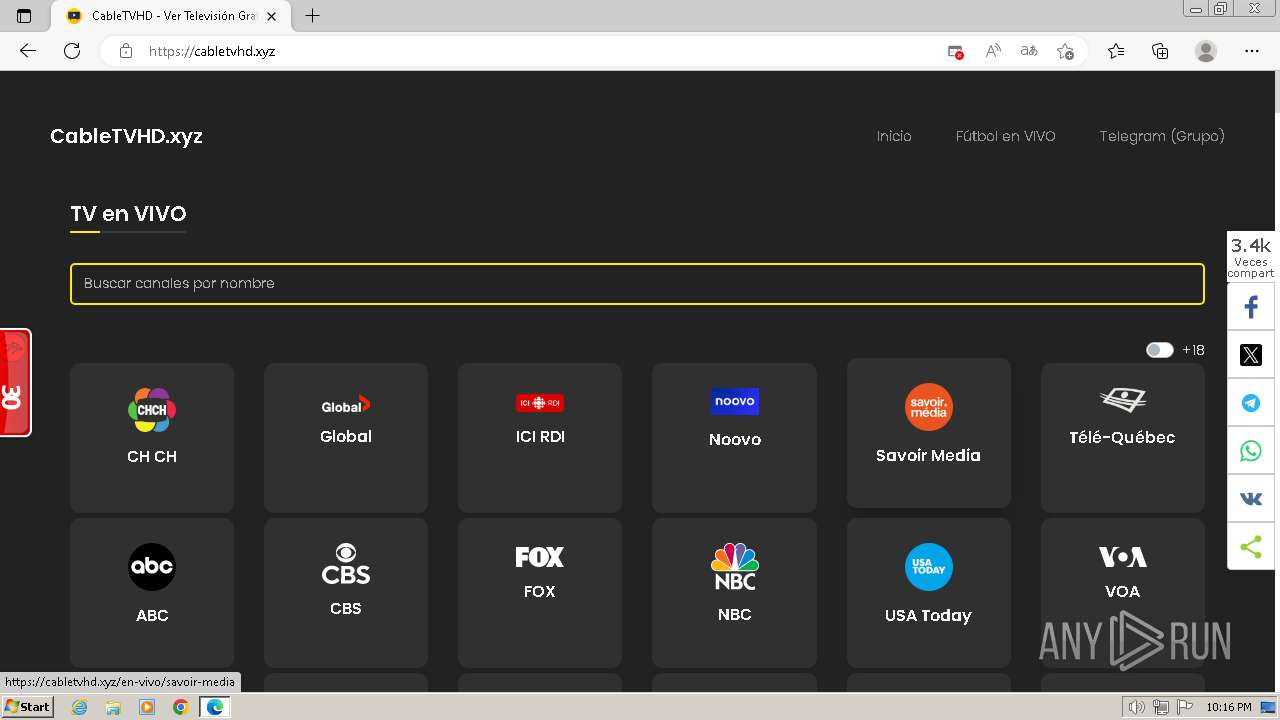Switch to Edge in the taskbar
Viewport: 1280px width, 720px height.
(214, 707)
